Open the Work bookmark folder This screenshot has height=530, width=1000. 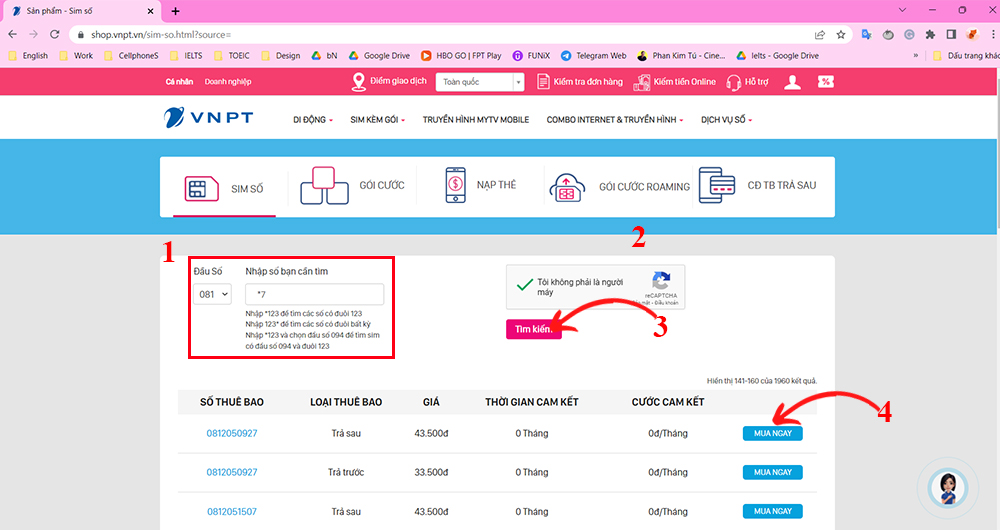(x=76, y=55)
